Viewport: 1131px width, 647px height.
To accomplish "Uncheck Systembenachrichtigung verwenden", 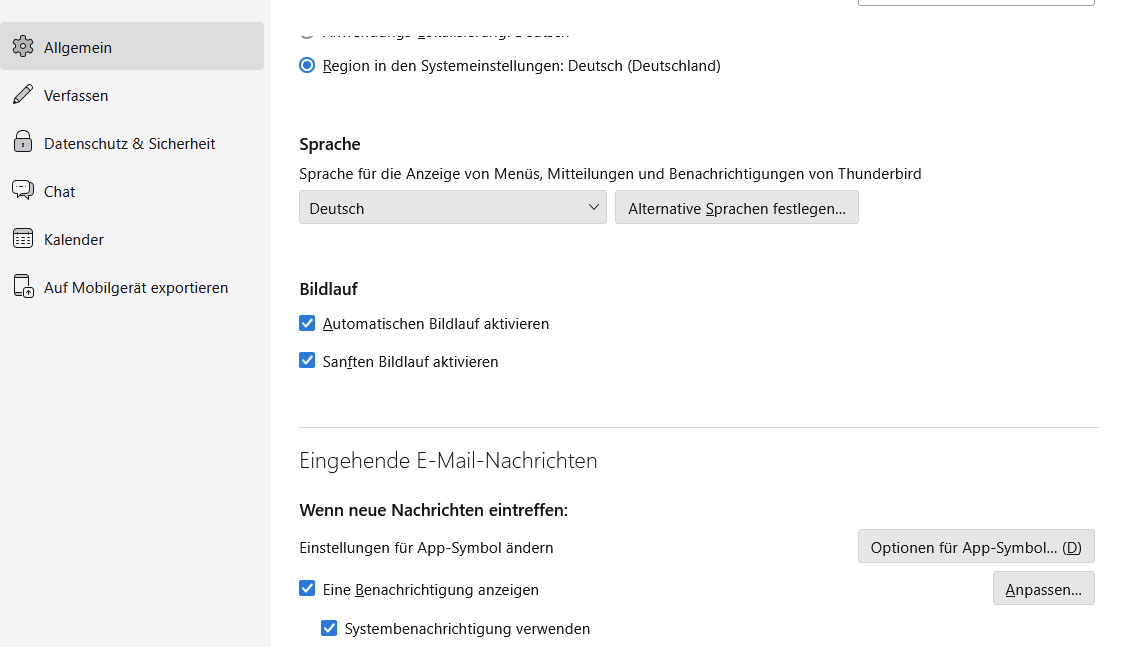I will click(x=329, y=628).
